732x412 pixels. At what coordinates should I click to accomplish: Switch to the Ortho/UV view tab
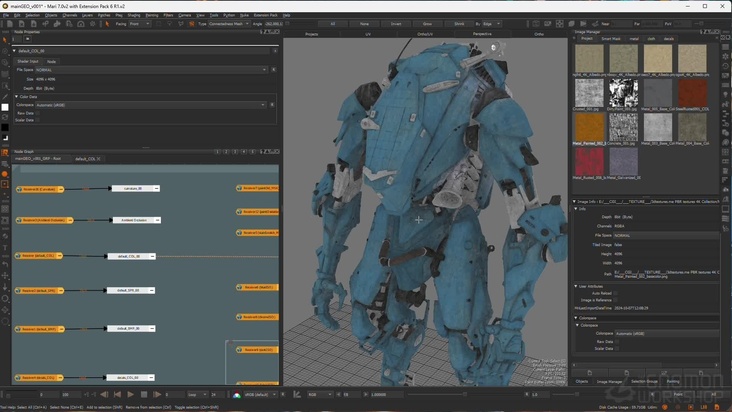coord(425,34)
